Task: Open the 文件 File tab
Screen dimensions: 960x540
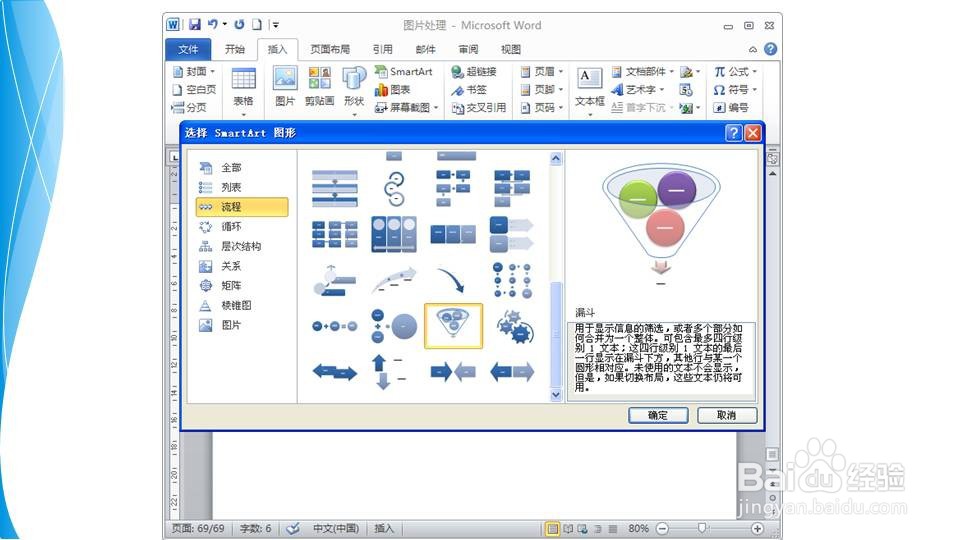Action: 188,49
